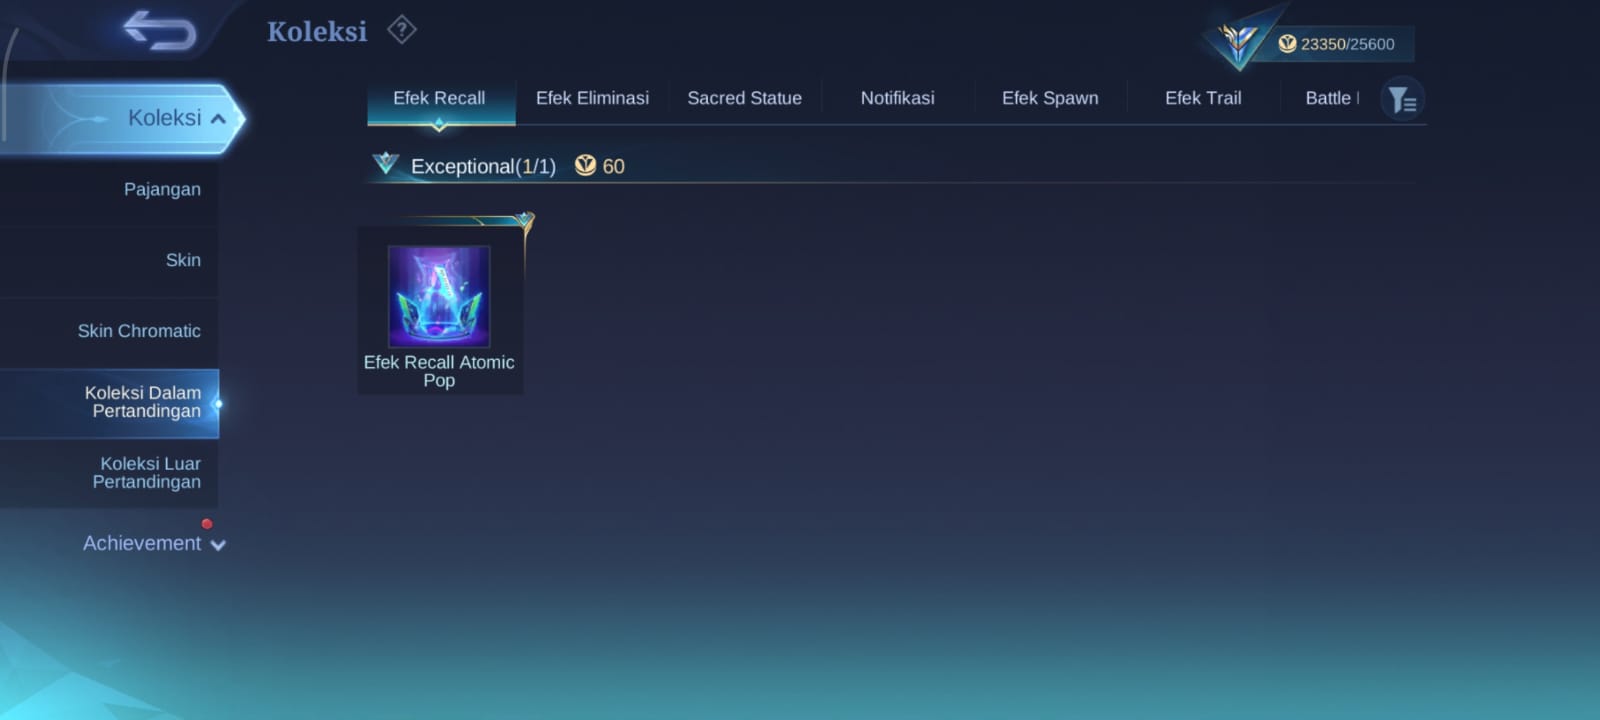
Task: Switch to the Sacred Statue tab
Action: pos(744,98)
